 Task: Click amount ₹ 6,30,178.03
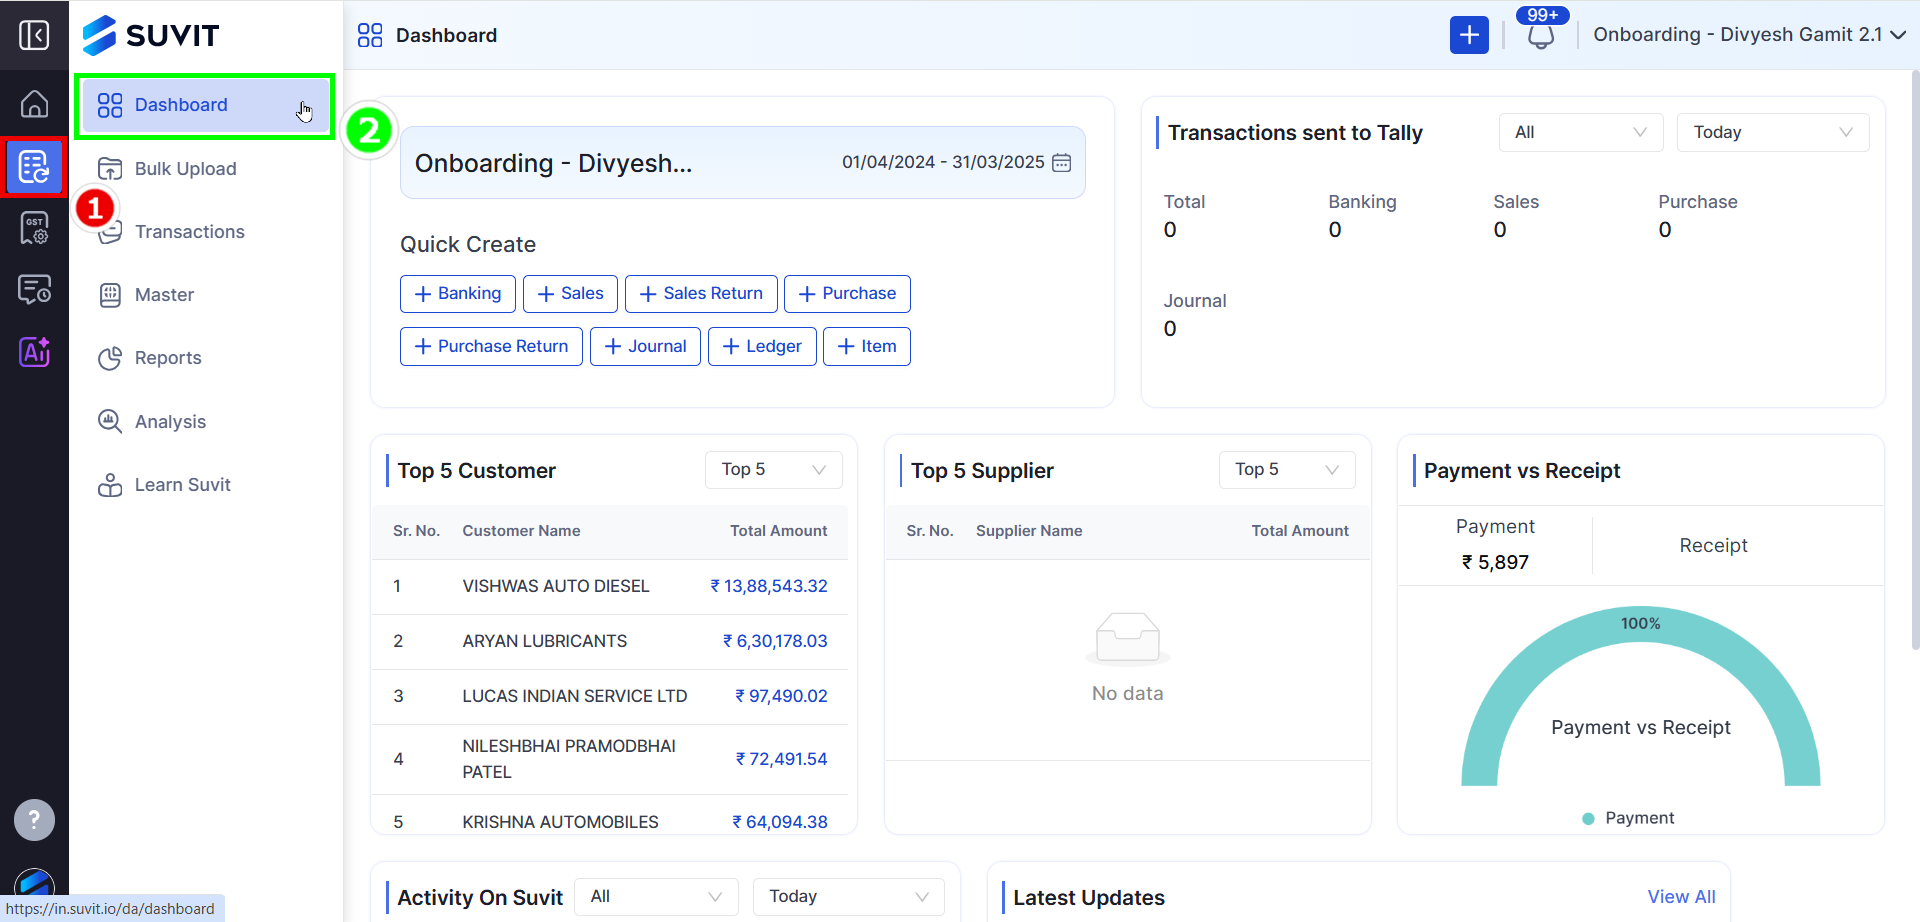tap(775, 641)
